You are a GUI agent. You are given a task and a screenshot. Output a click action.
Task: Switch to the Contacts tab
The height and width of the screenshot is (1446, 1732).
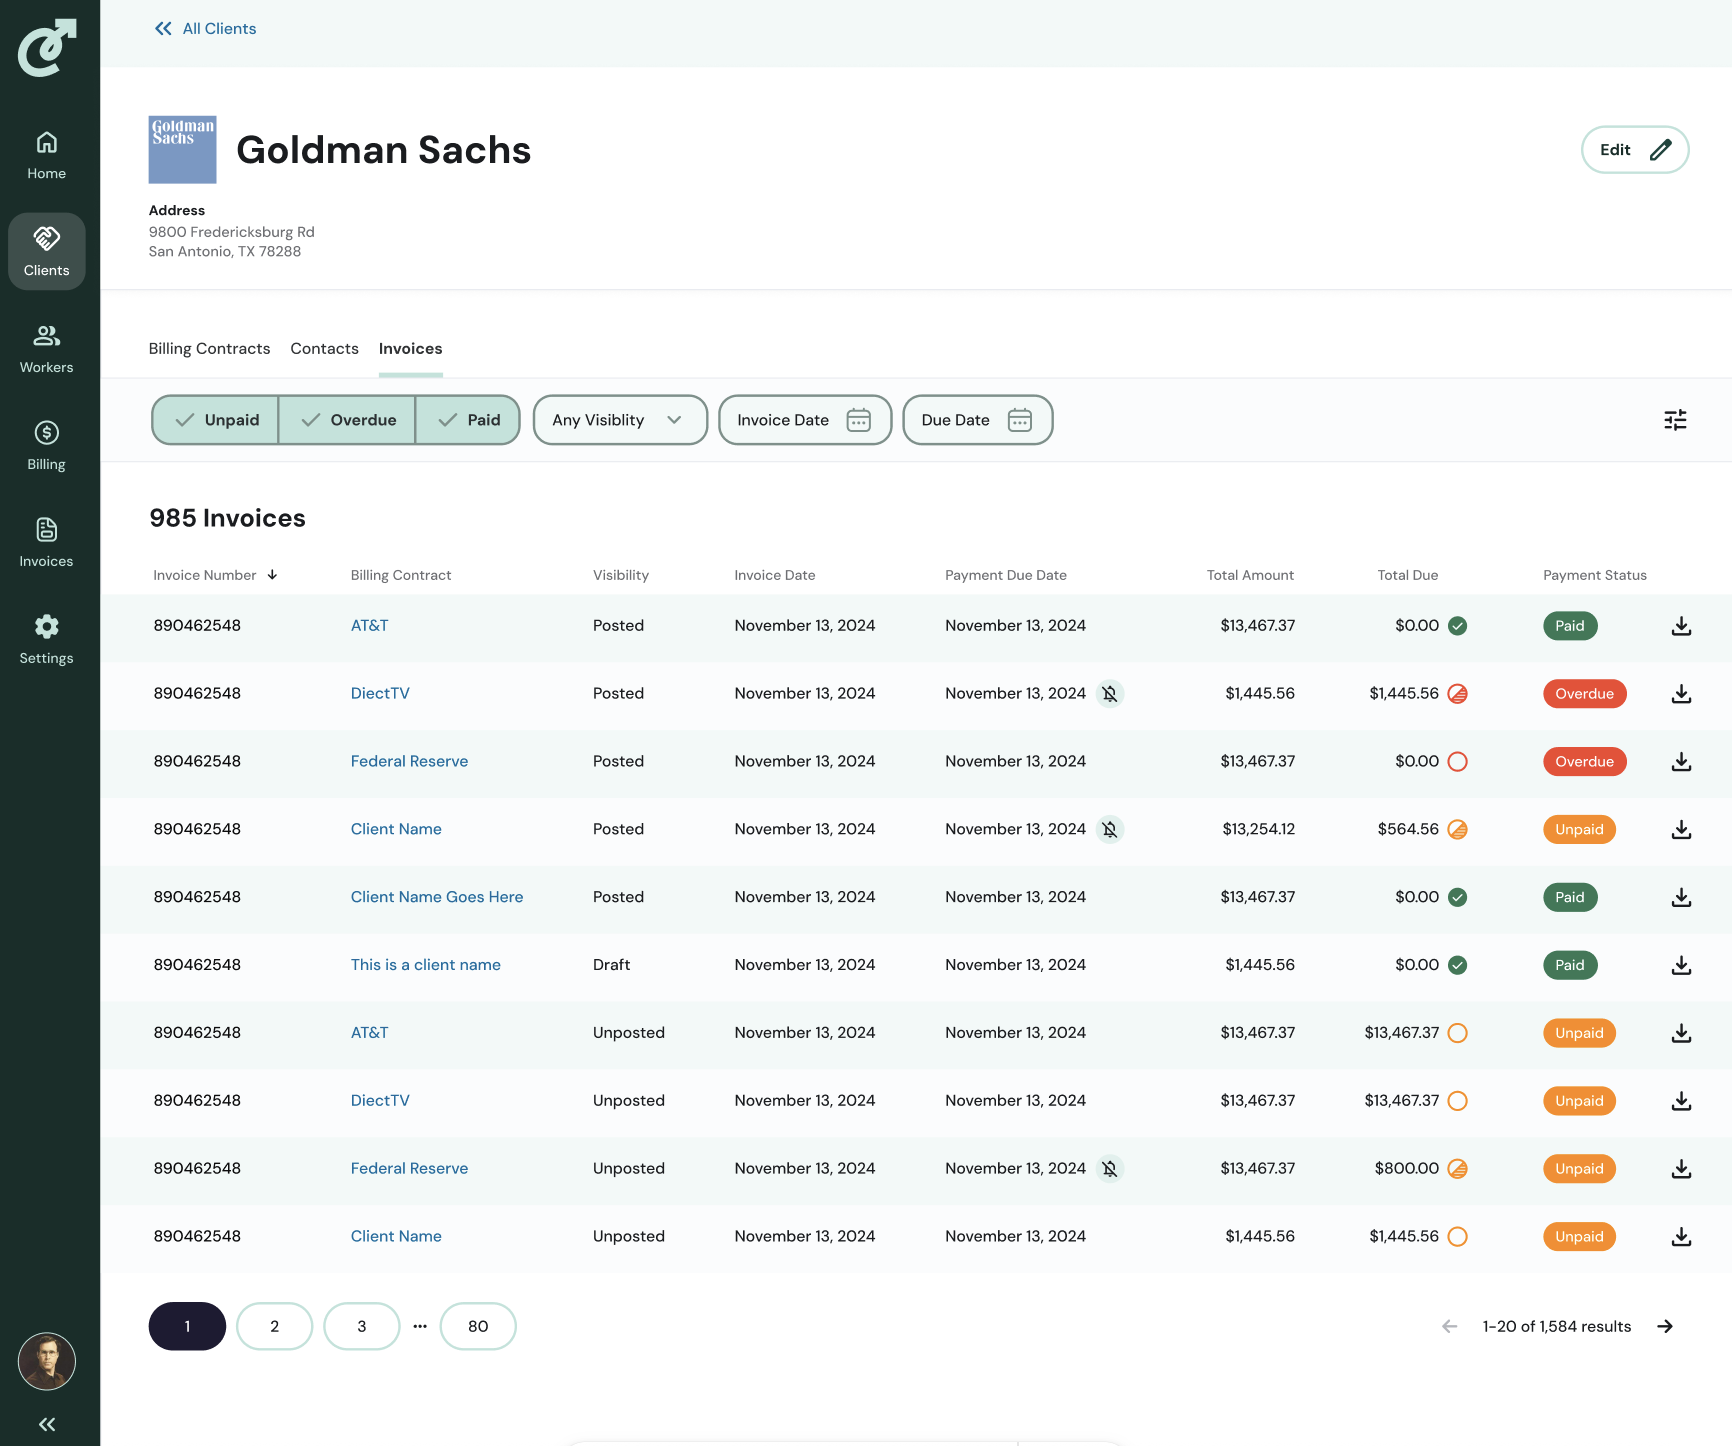point(324,349)
